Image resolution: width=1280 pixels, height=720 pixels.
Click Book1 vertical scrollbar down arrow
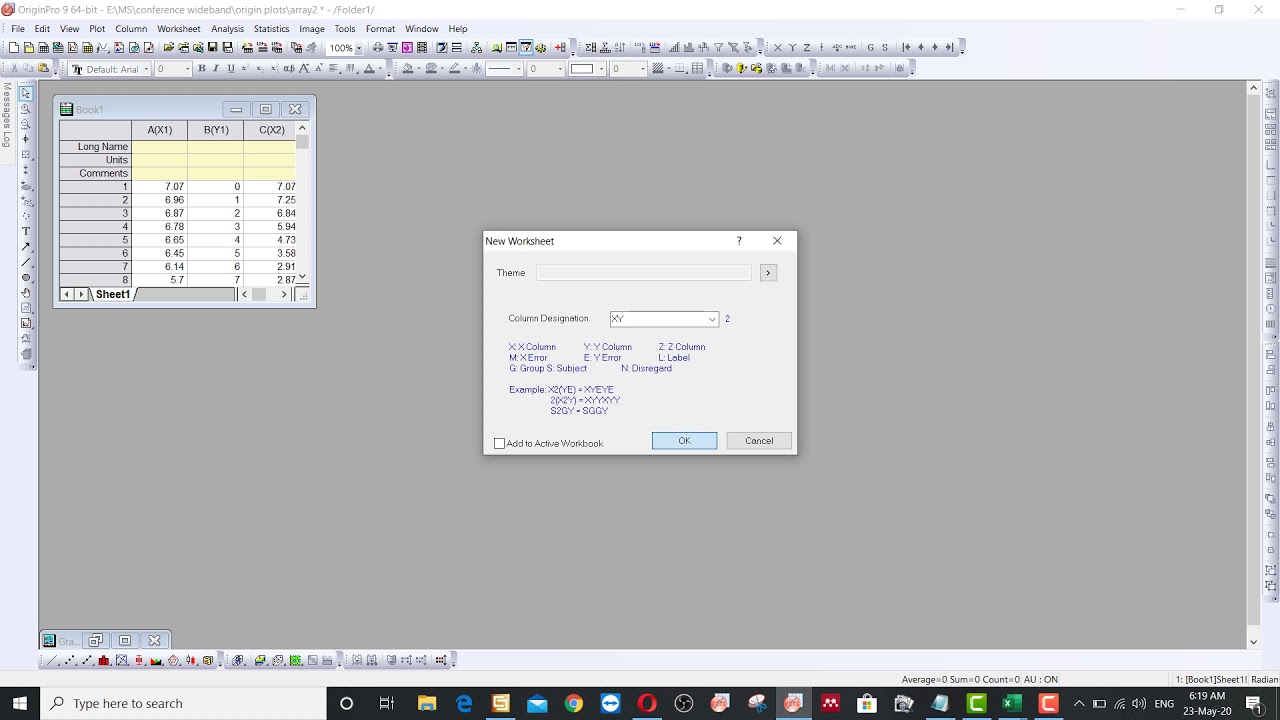click(x=302, y=278)
